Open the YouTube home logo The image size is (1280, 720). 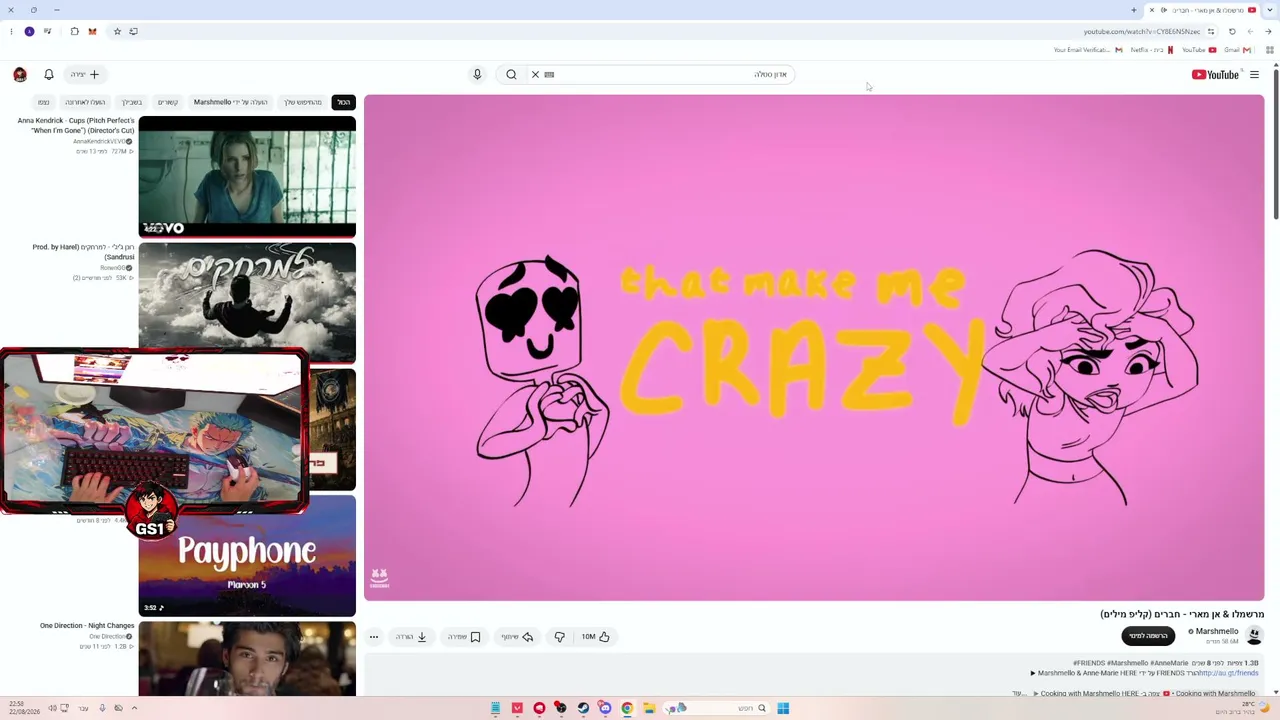click(x=1215, y=75)
